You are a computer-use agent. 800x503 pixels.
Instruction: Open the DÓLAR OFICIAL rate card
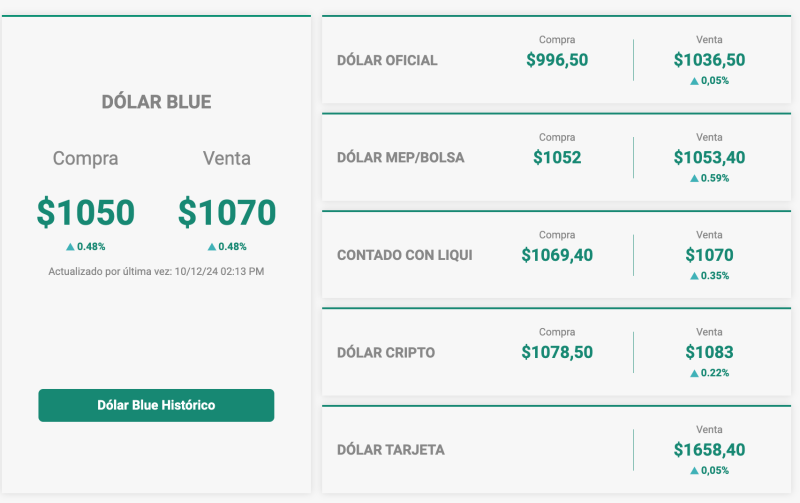(387, 60)
